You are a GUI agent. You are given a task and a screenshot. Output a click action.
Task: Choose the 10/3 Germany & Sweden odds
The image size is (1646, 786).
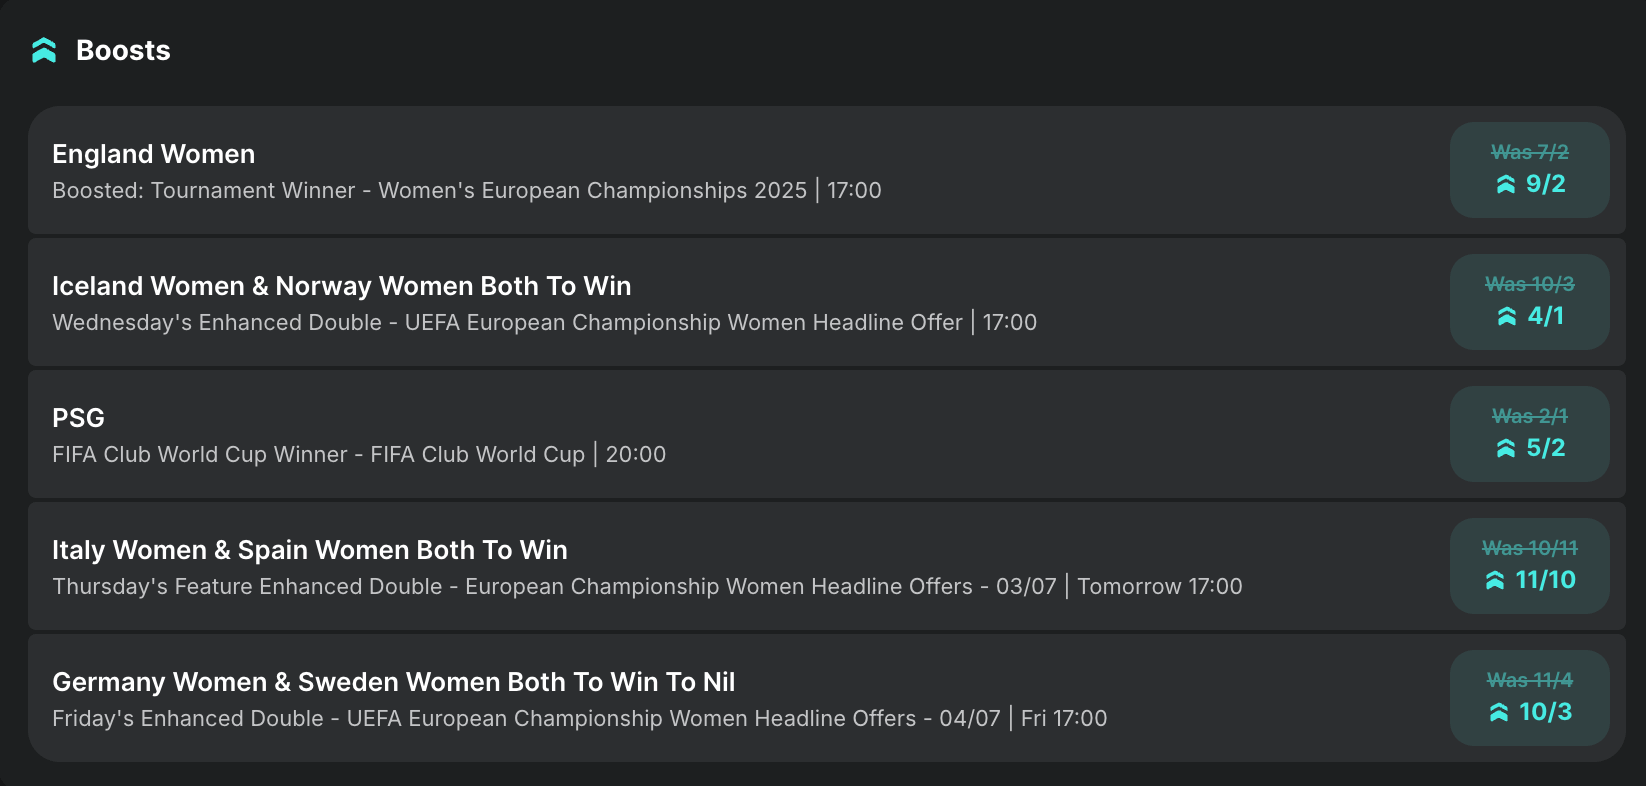(x=1530, y=698)
